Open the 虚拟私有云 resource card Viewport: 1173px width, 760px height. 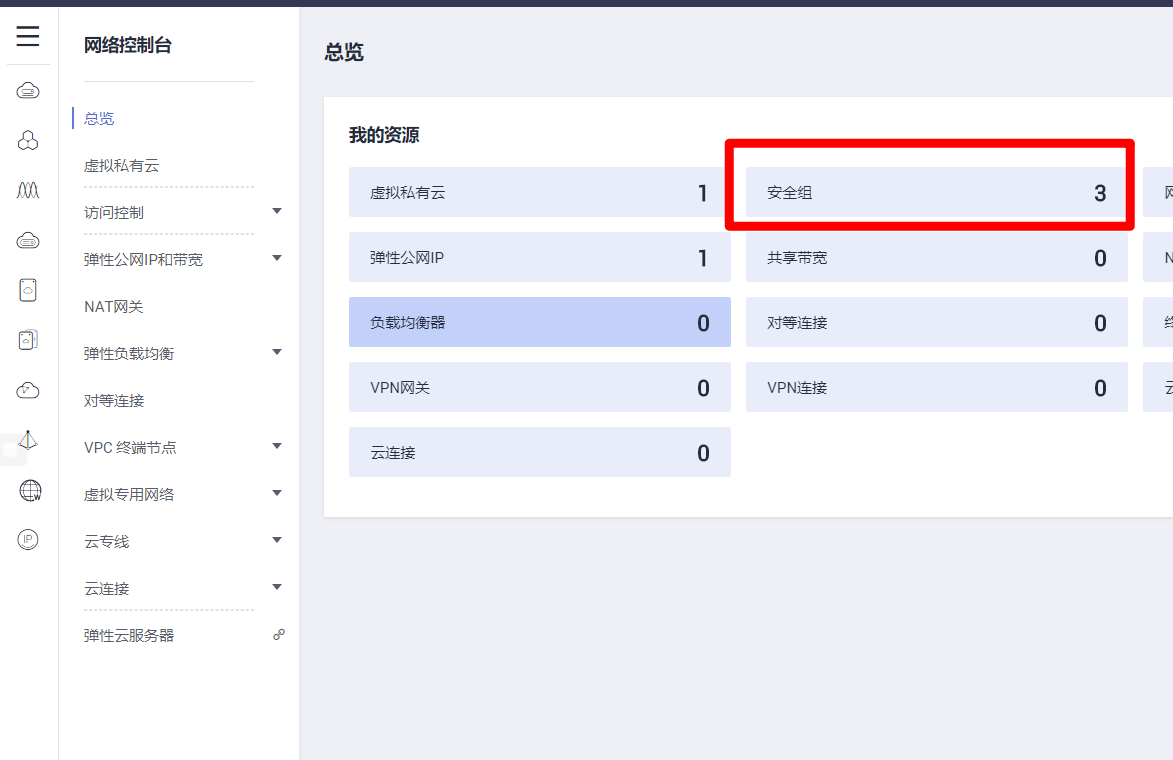[x=539, y=192]
